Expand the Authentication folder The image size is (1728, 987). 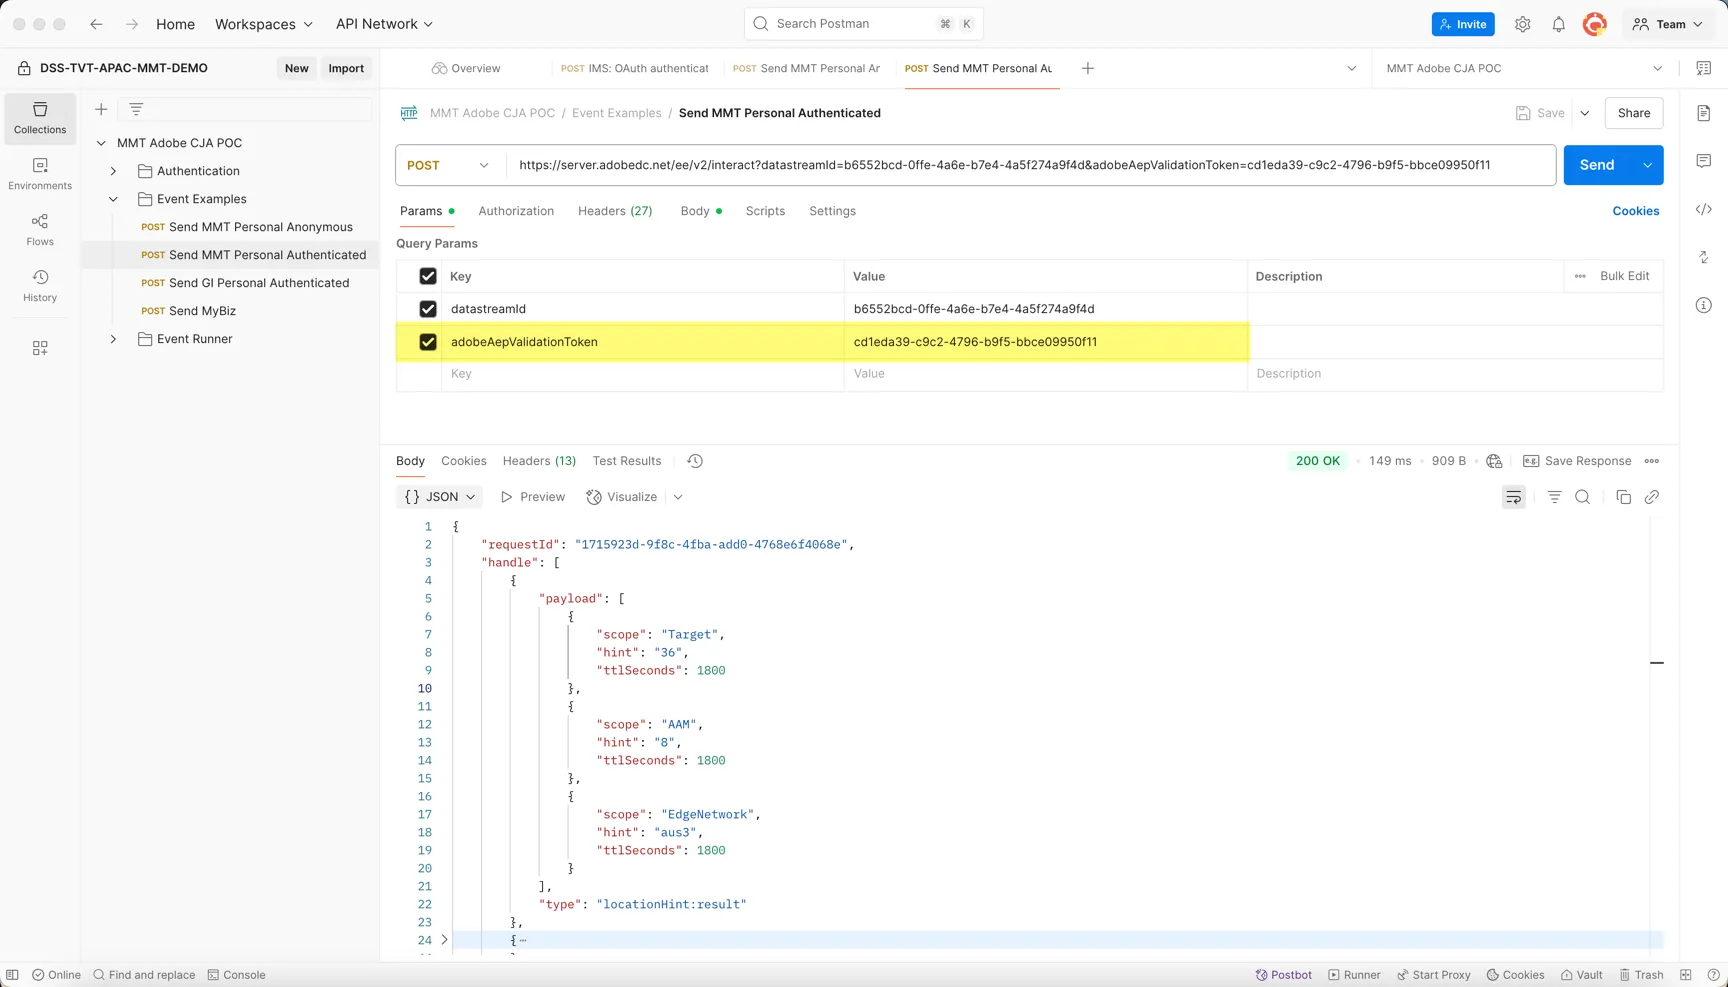(113, 171)
